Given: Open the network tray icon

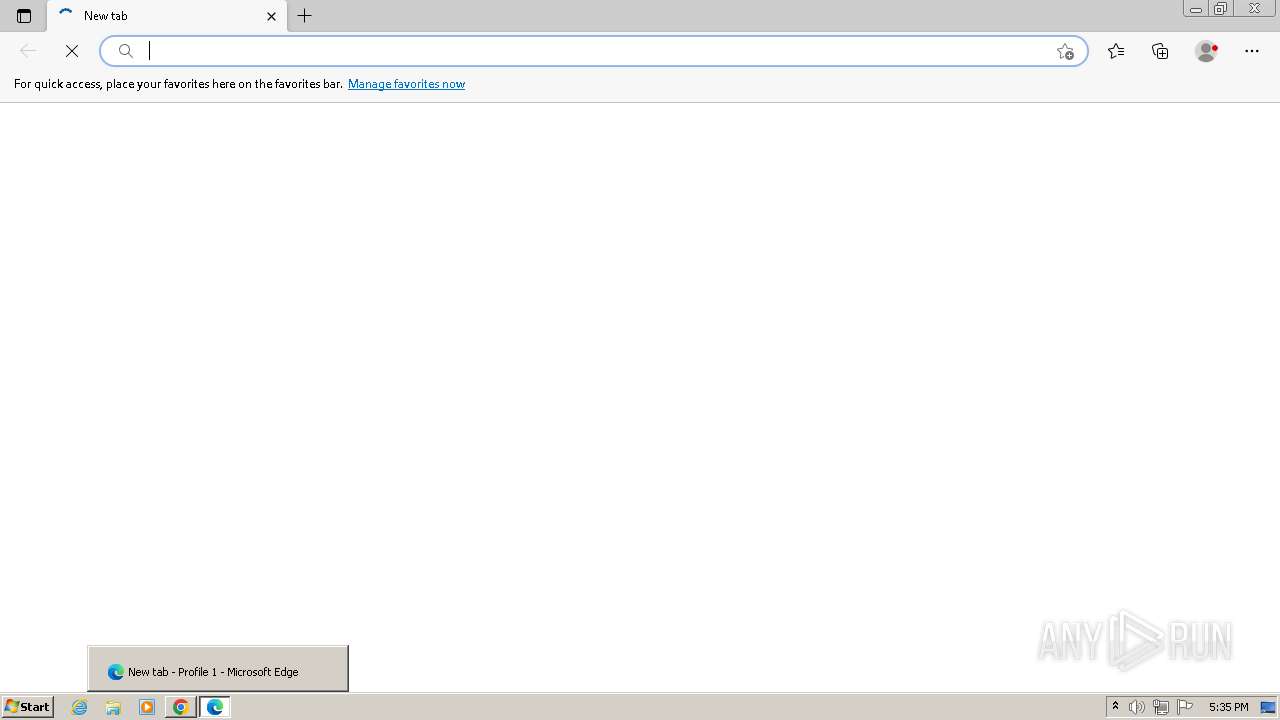Looking at the screenshot, I should [x=1161, y=707].
